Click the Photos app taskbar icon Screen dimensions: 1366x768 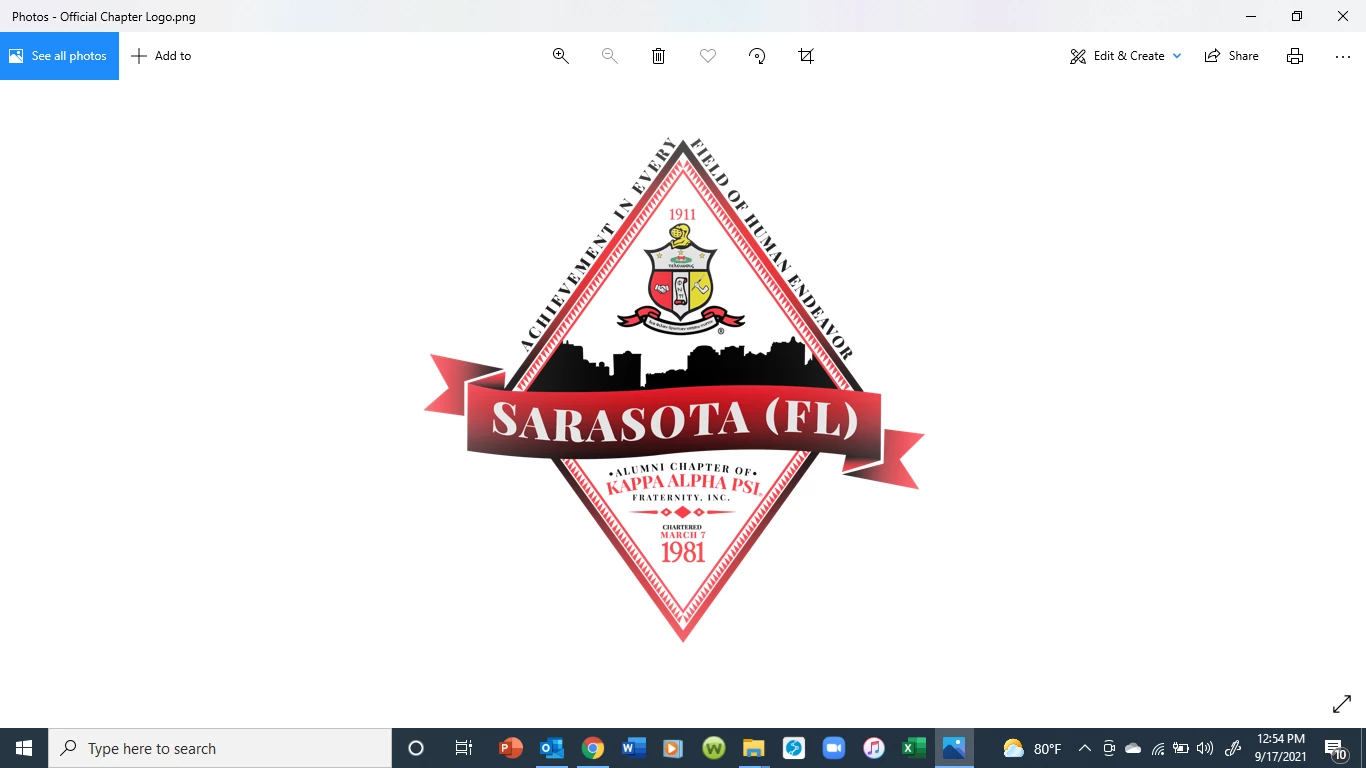pyautogui.click(x=954, y=748)
